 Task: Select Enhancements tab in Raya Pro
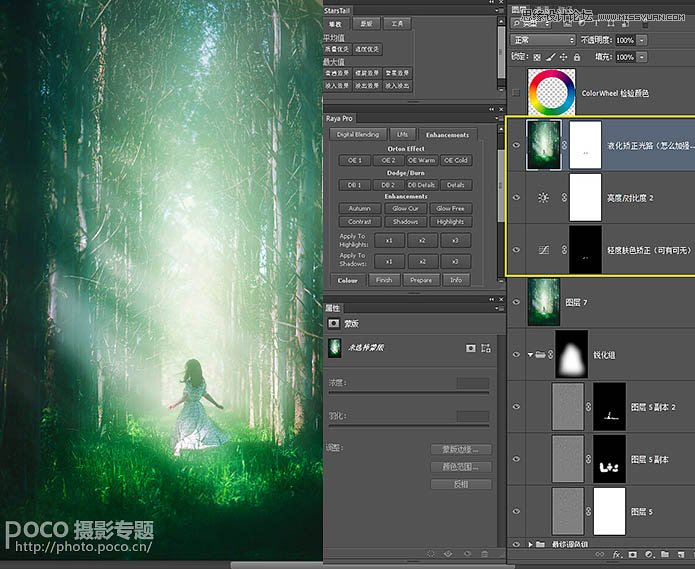pos(447,135)
